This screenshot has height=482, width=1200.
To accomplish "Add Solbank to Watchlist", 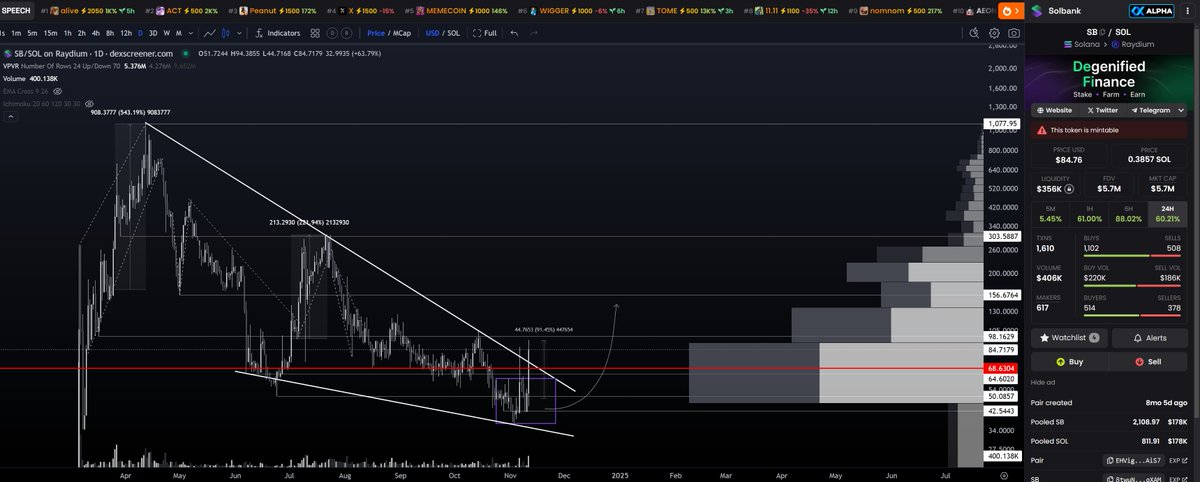I will [1069, 338].
